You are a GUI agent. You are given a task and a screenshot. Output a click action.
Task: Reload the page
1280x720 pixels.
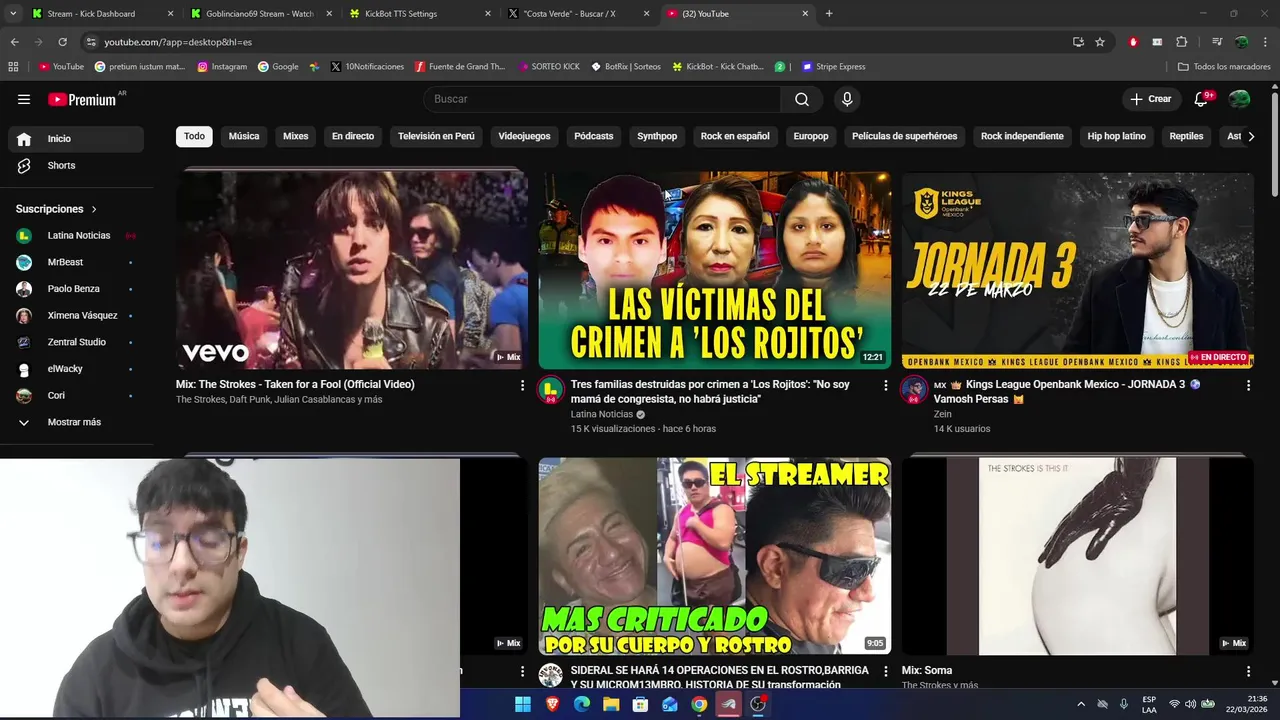click(x=62, y=42)
